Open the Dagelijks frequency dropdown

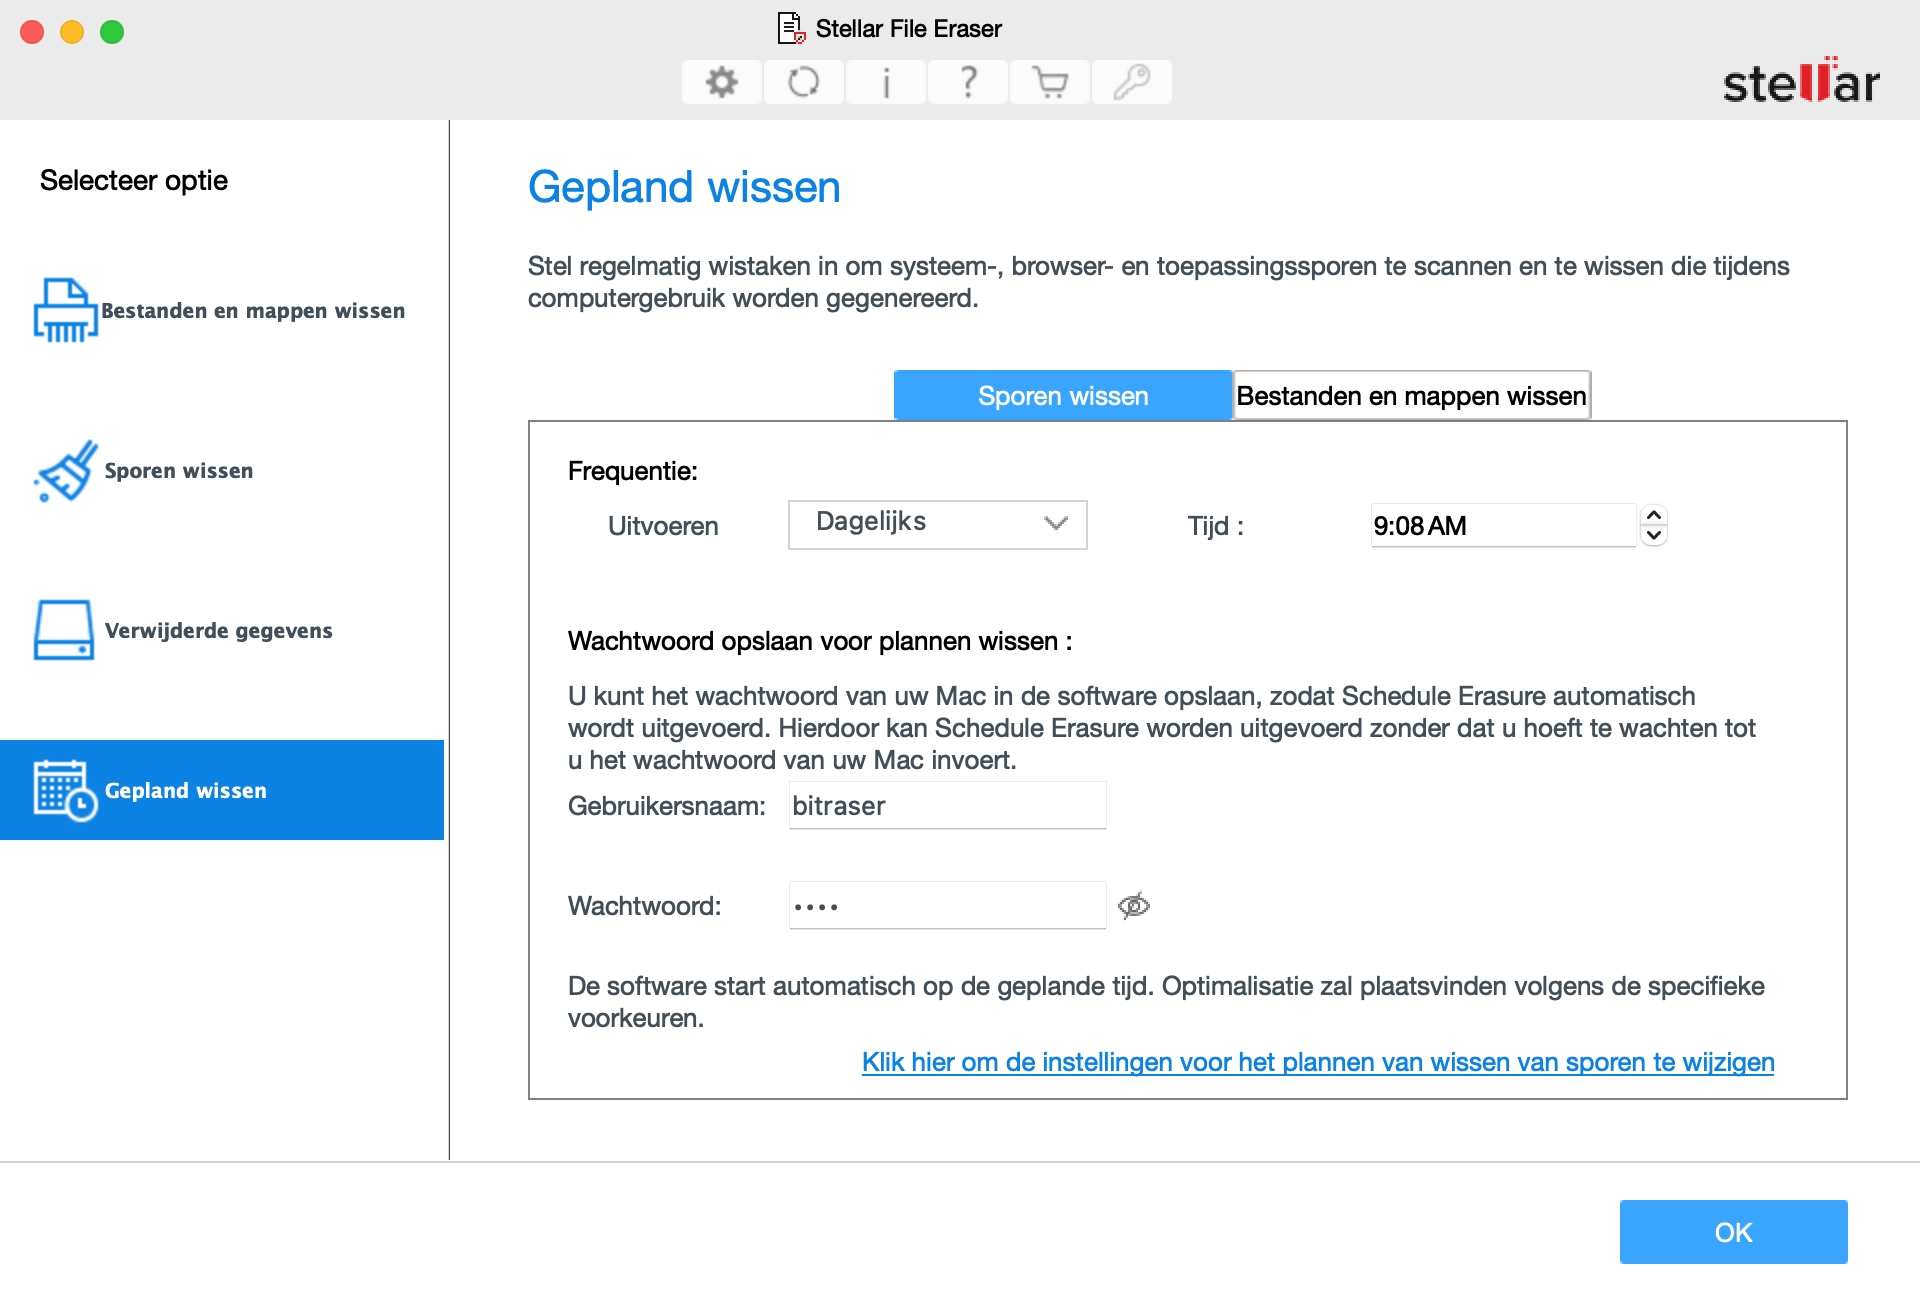pyautogui.click(x=938, y=524)
